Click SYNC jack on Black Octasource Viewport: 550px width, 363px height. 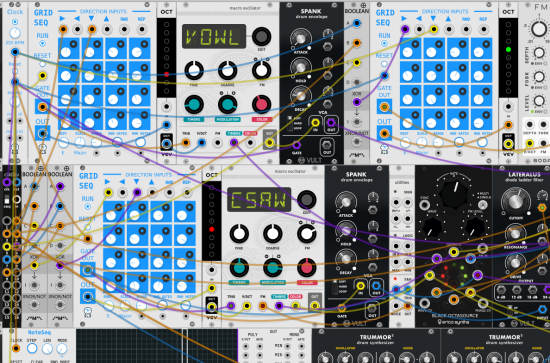pyautogui.click(x=424, y=205)
